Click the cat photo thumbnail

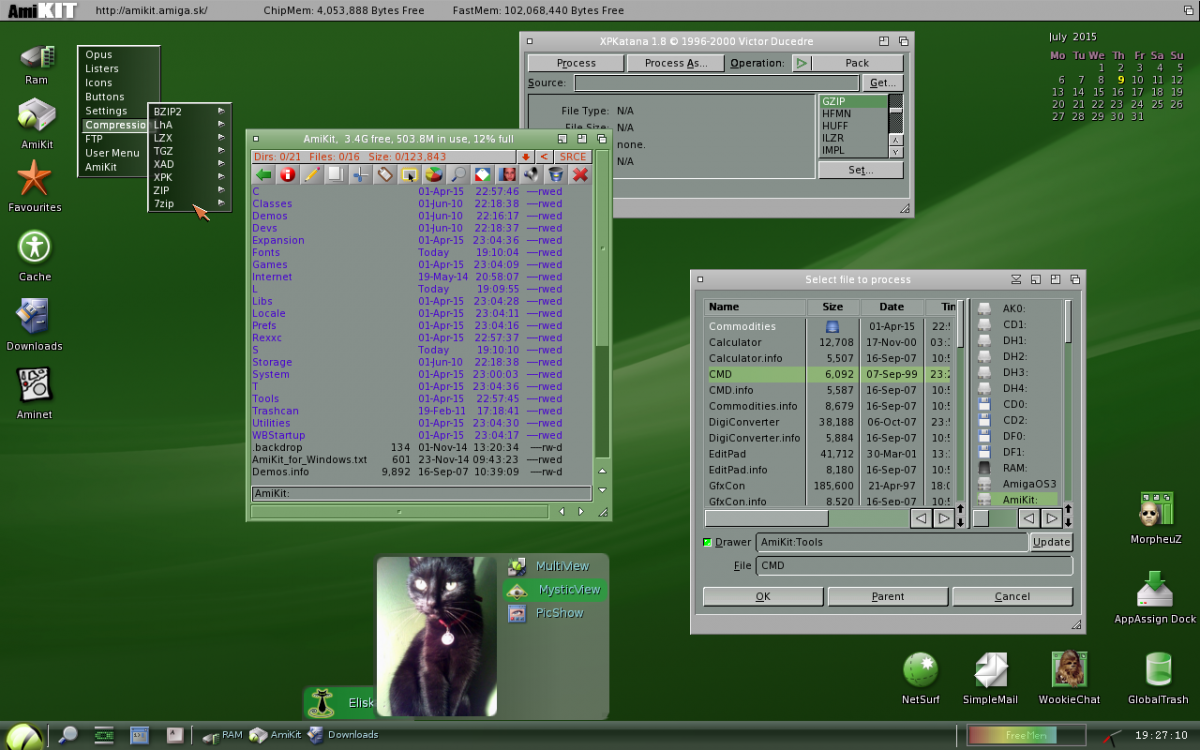coord(437,636)
